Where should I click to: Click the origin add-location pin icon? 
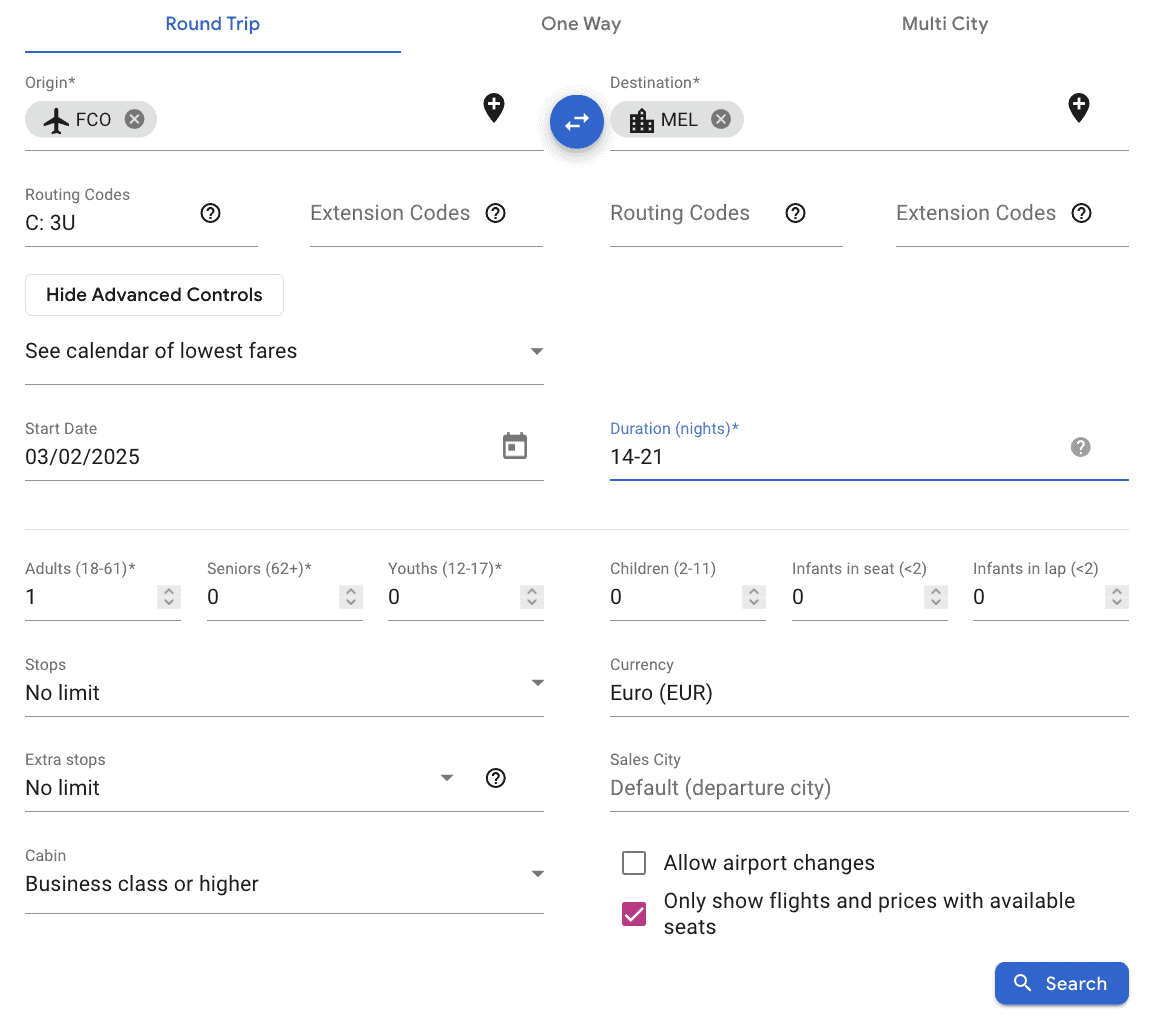[494, 108]
